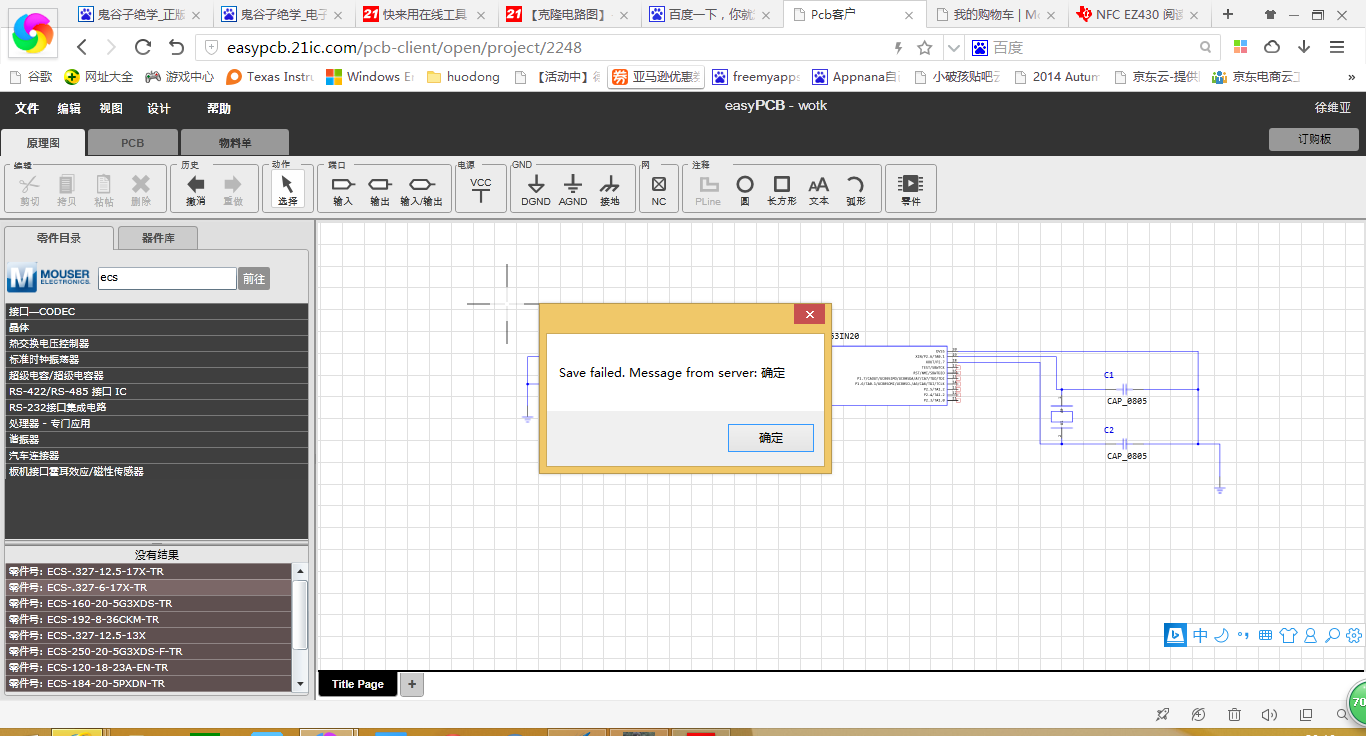Click the IME soft keyboard icon
This screenshot has width=1366, height=736.
point(1265,635)
